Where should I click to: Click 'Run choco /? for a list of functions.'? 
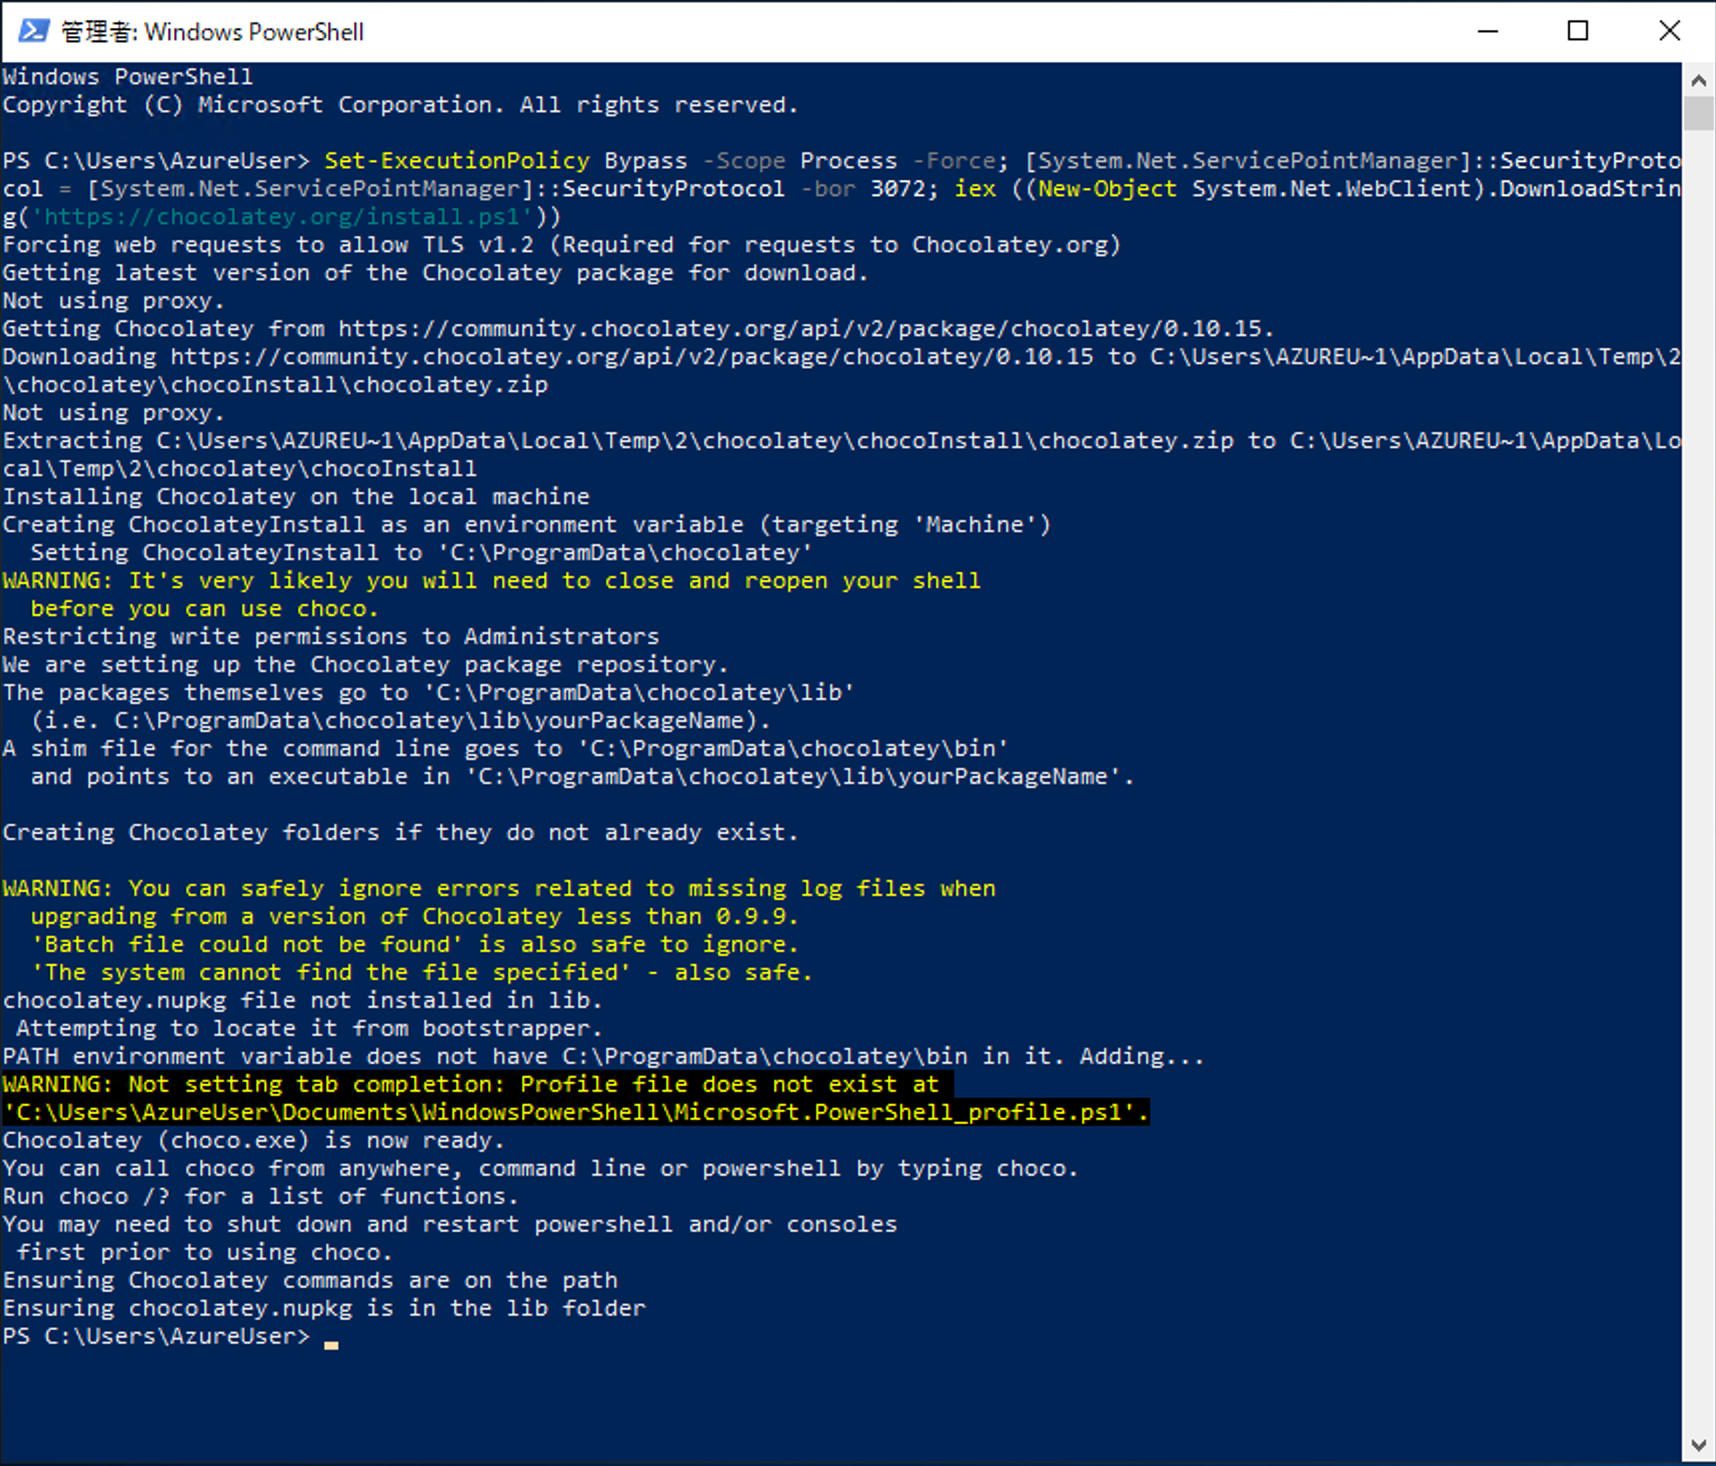(x=261, y=1197)
